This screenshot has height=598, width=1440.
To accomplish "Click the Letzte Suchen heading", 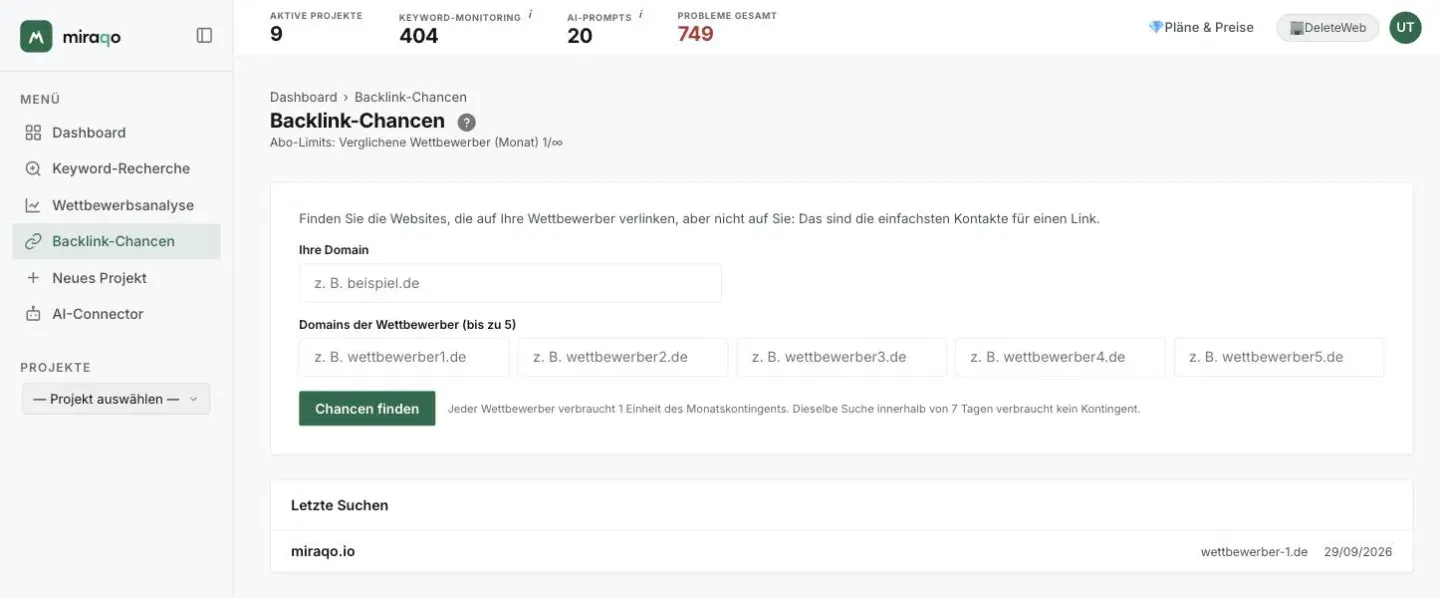I will click(x=340, y=505).
